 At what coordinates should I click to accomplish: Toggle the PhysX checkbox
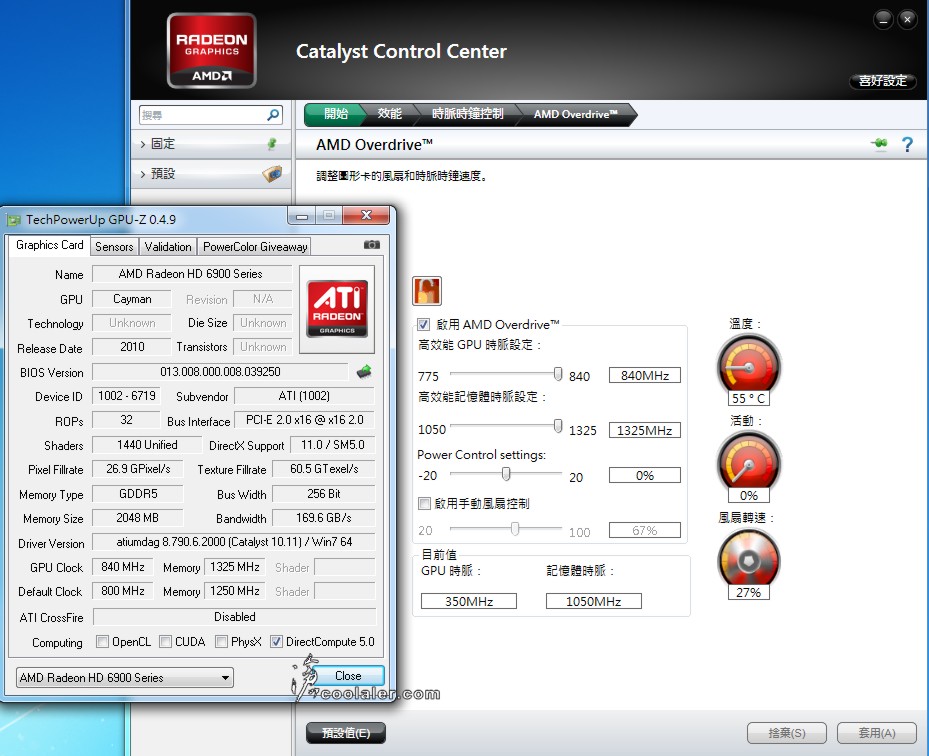click(x=221, y=642)
